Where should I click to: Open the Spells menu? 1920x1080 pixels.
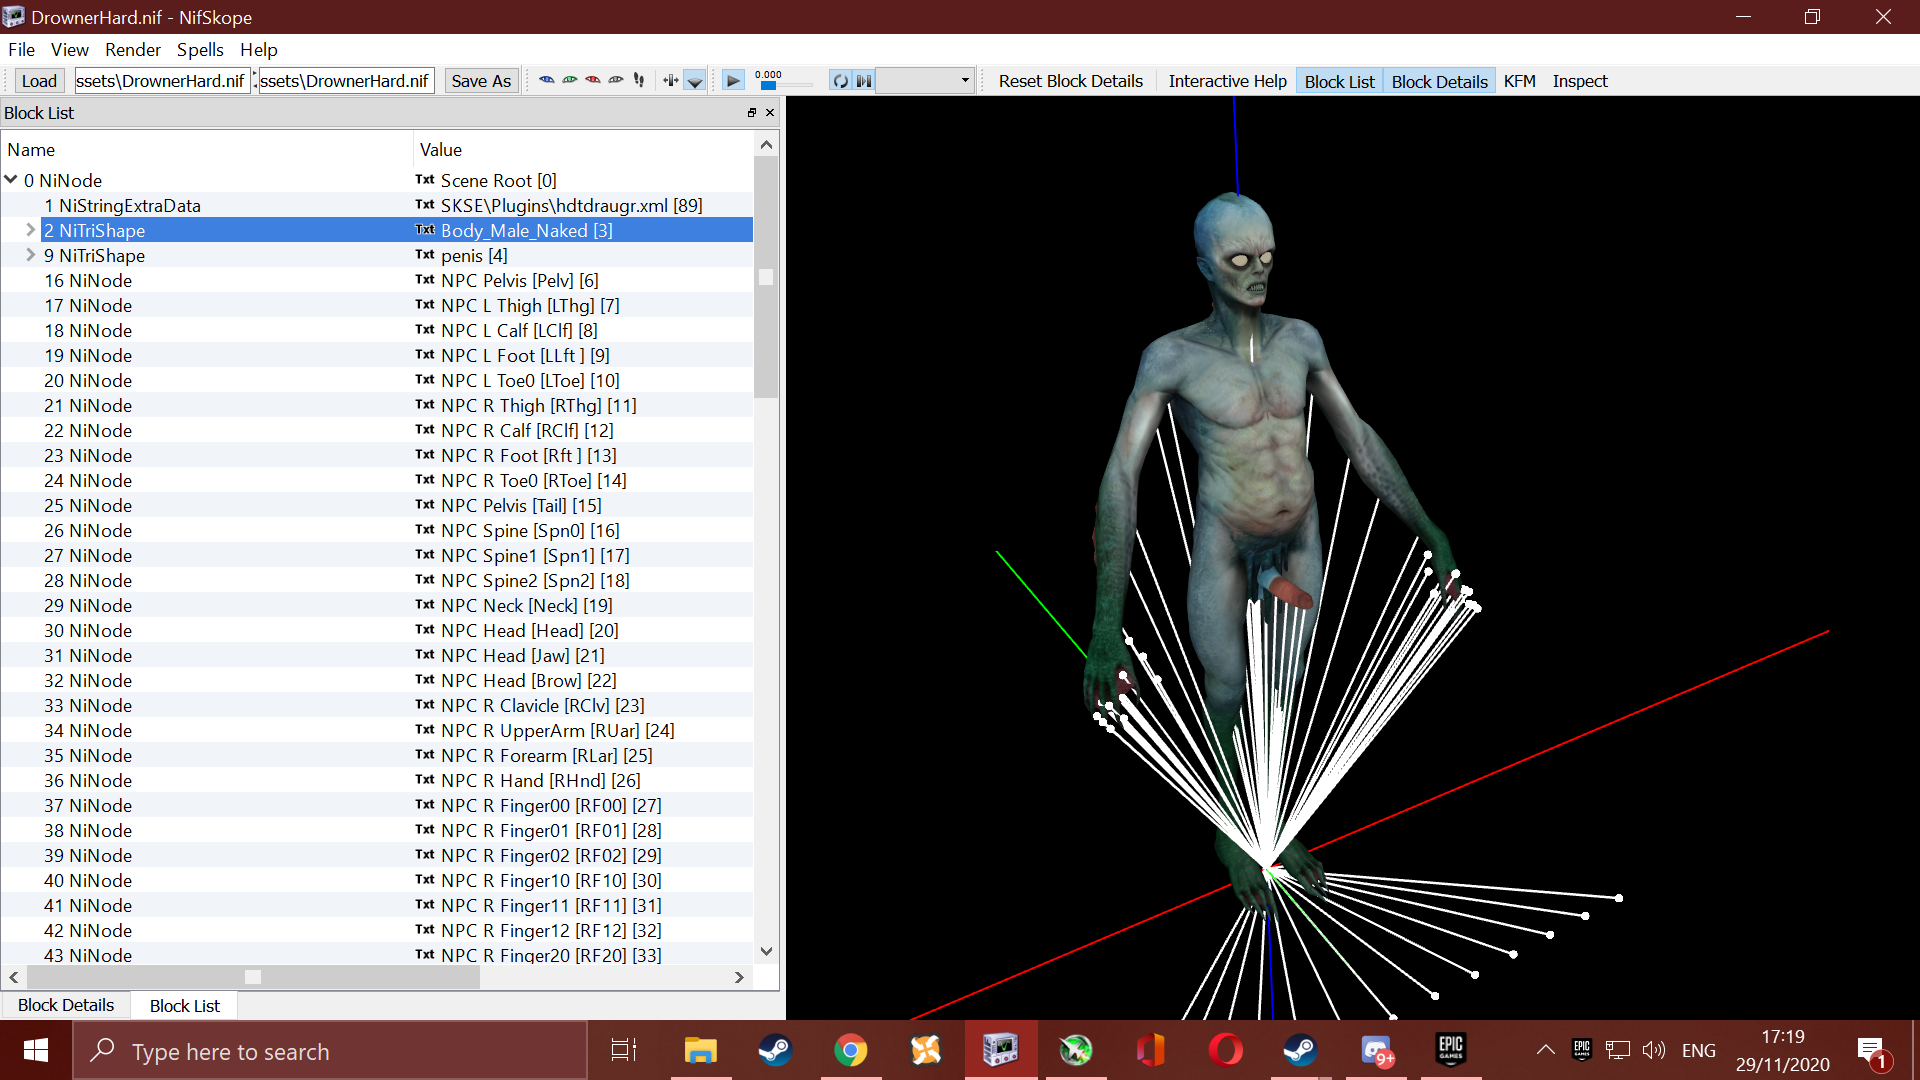(200, 49)
